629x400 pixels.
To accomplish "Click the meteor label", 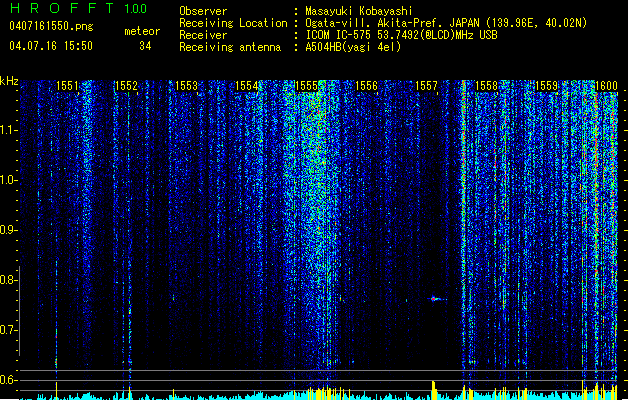I will [142, 31].
